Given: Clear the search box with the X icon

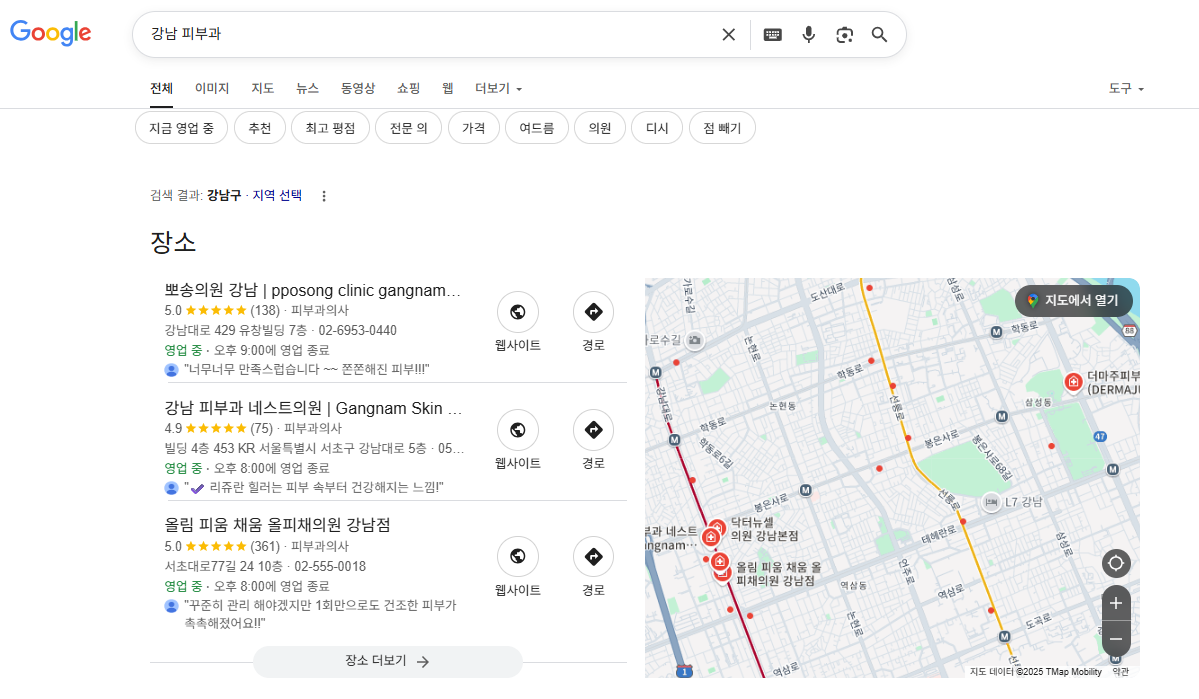Looking at the screenshot, I should tap(729, 34).
